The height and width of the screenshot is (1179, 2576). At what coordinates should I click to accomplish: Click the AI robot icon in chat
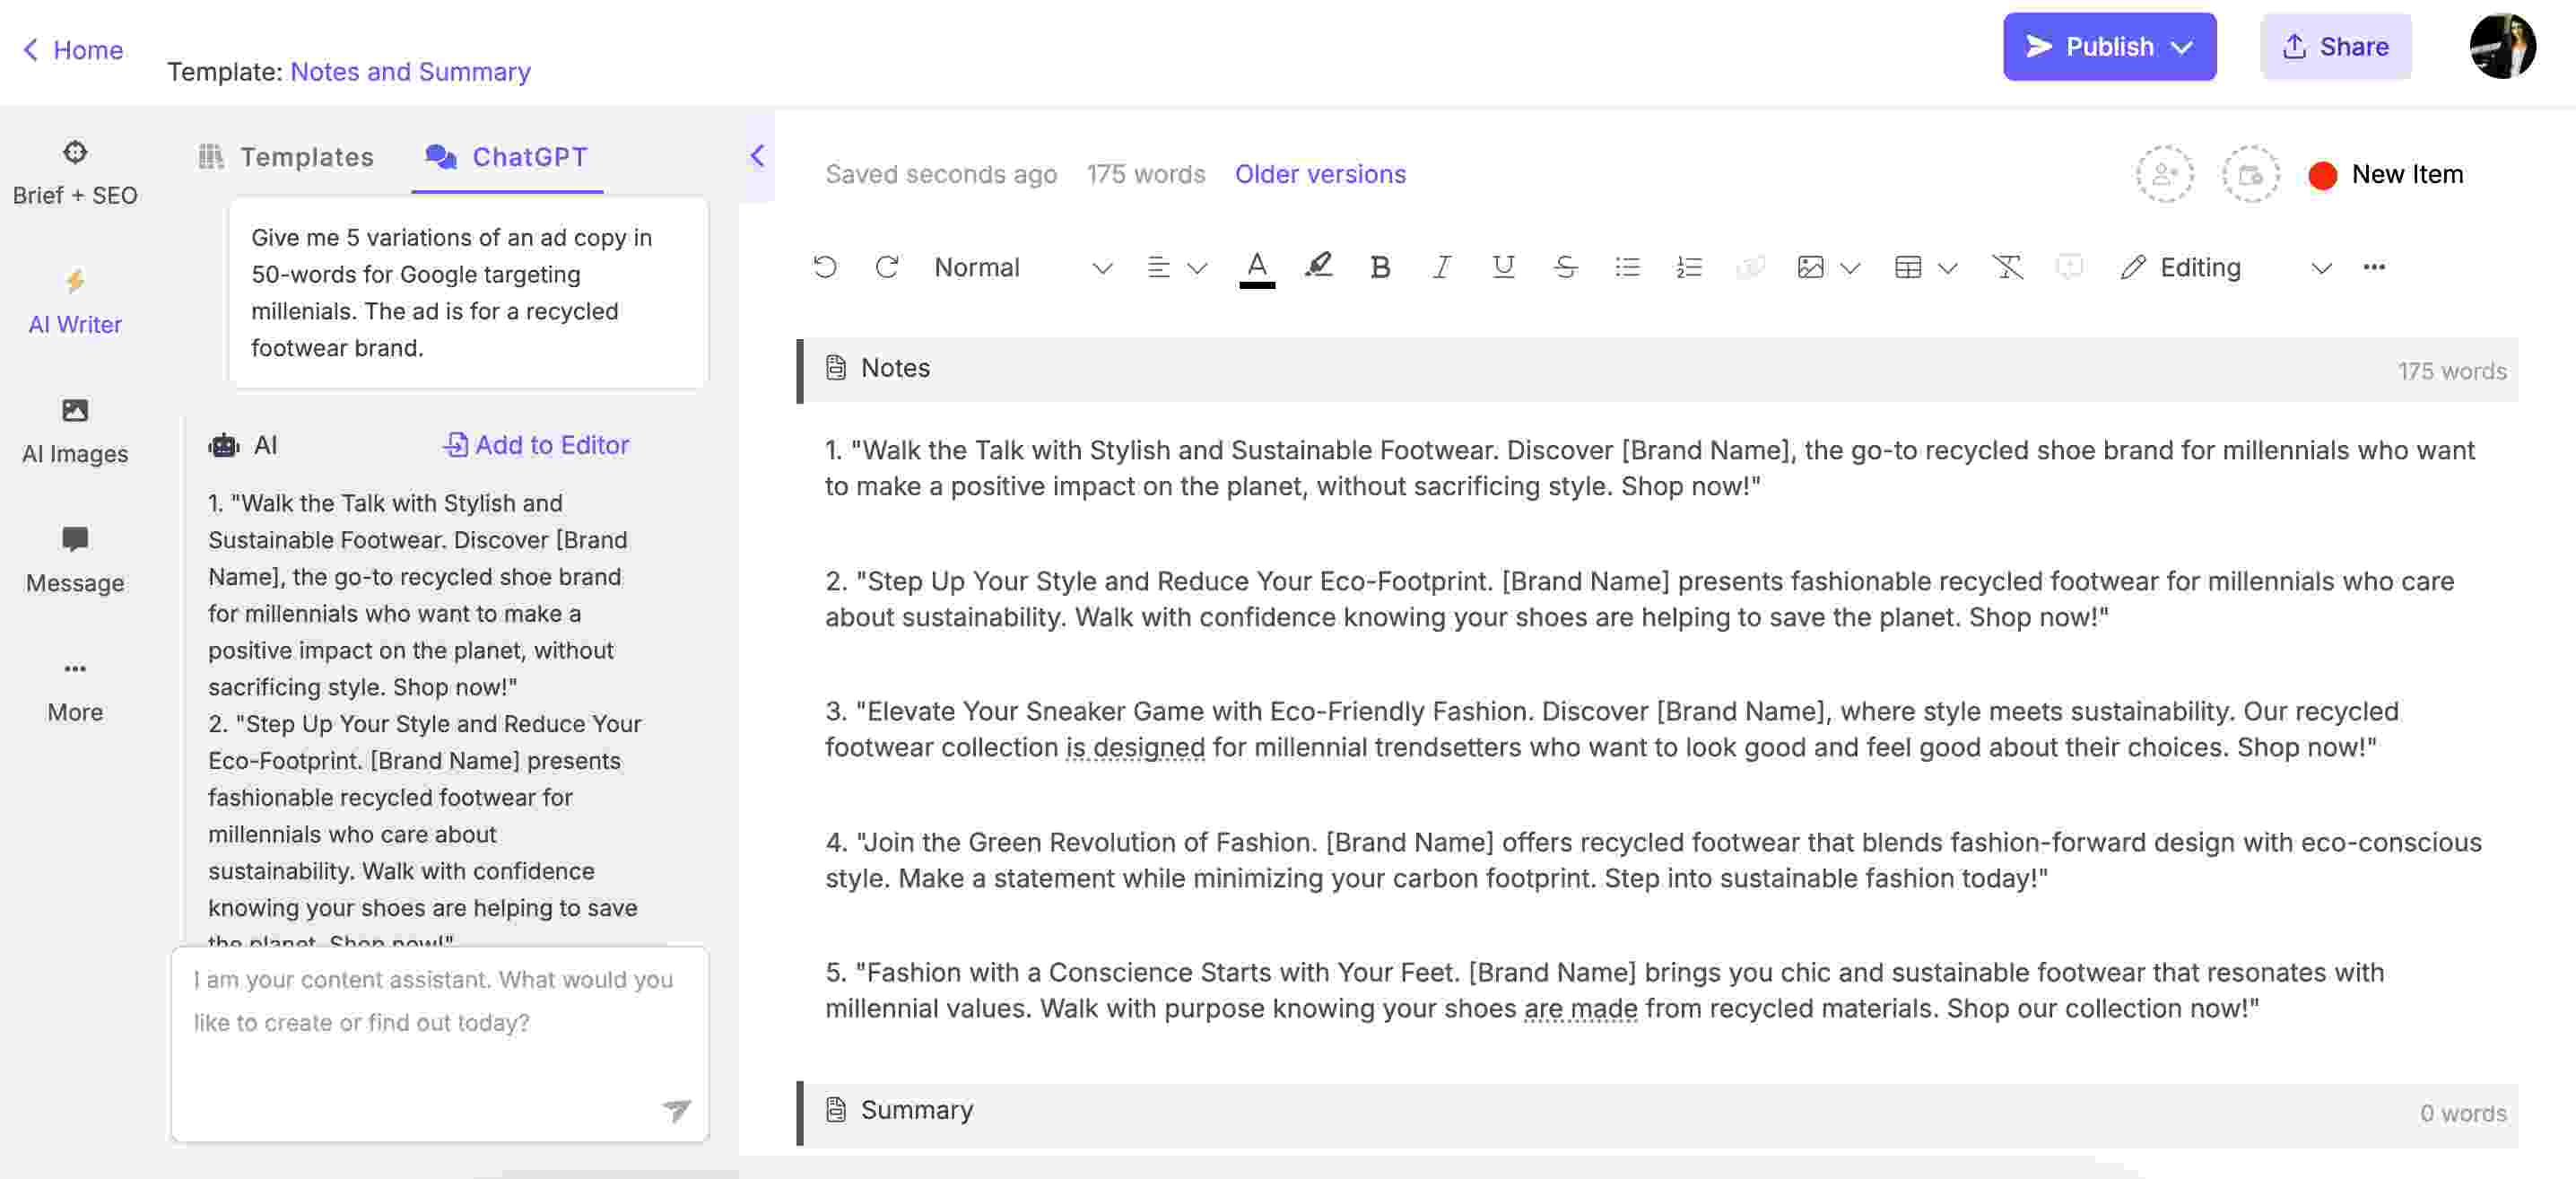(x=223, y=445)
